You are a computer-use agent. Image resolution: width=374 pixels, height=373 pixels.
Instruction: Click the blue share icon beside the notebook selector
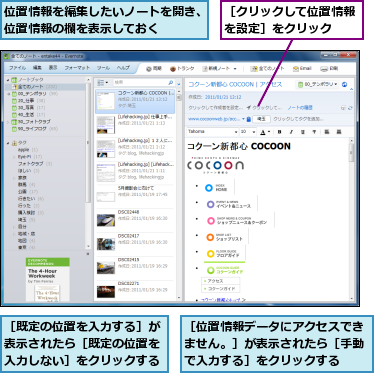pos(345,85)
